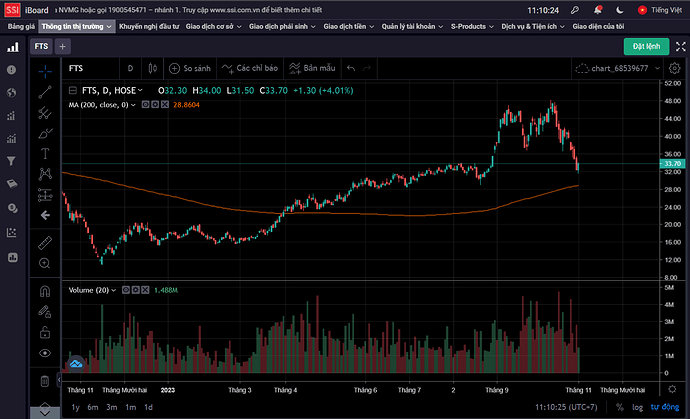The height and width of the screenshot is (419, 690).
Task: Activate the Ruler measure tool
Action: coord(45,243)
